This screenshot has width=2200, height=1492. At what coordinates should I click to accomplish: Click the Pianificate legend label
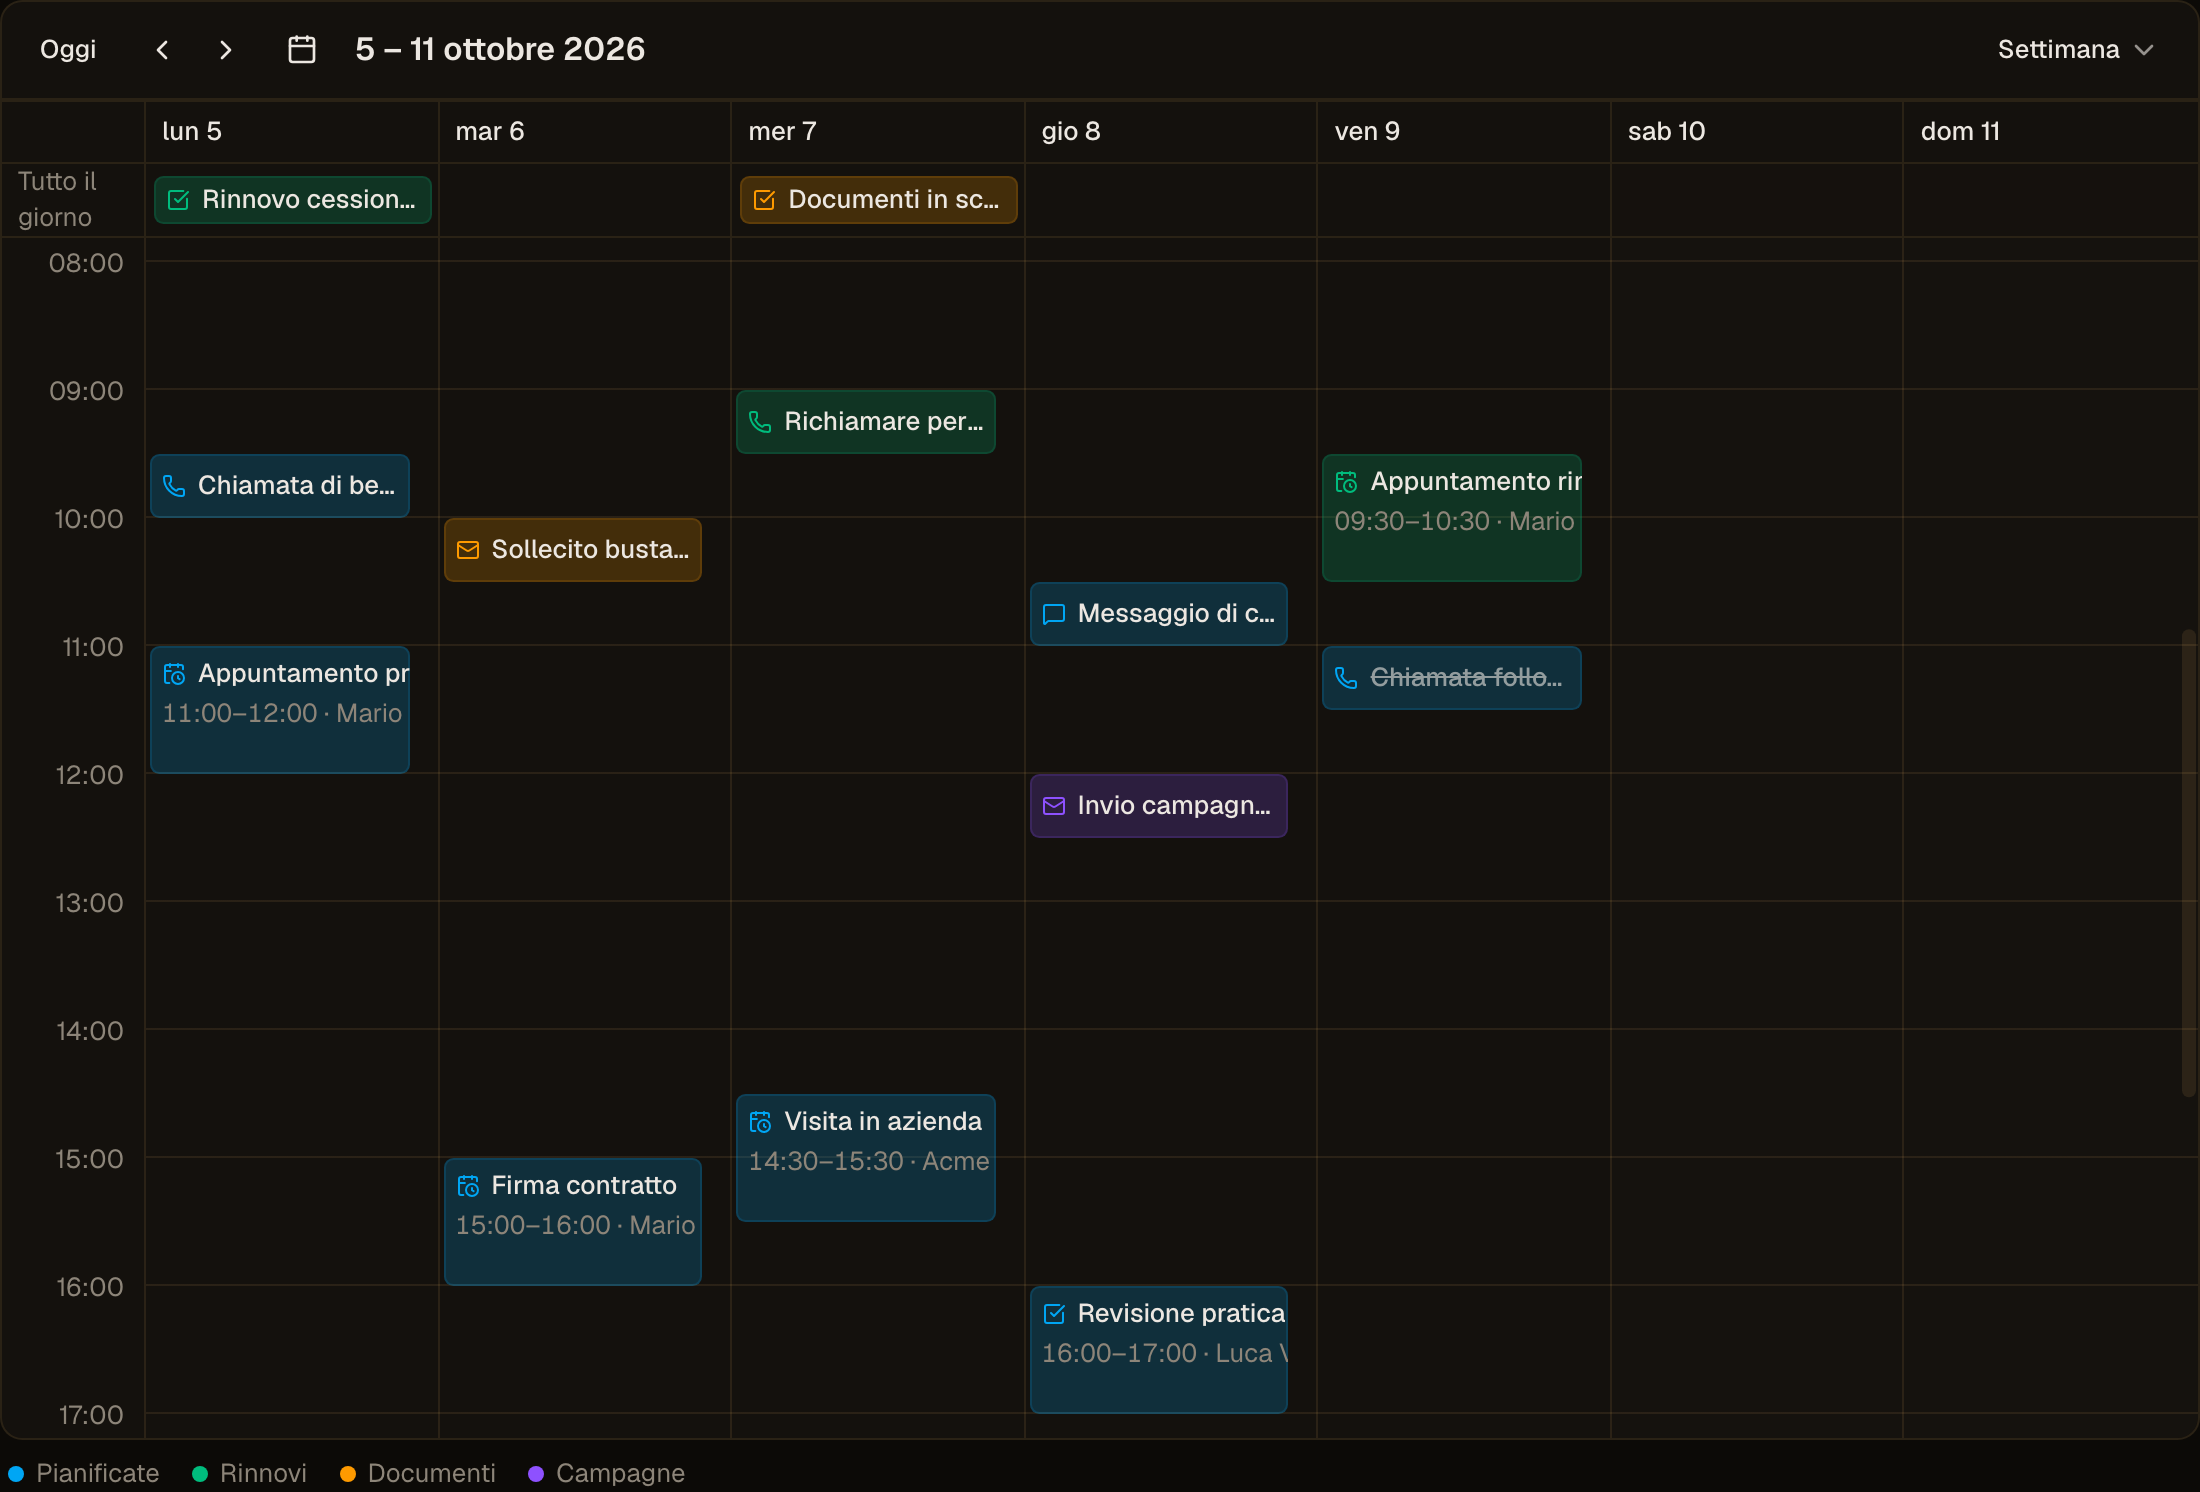(x=98, y=1473)
